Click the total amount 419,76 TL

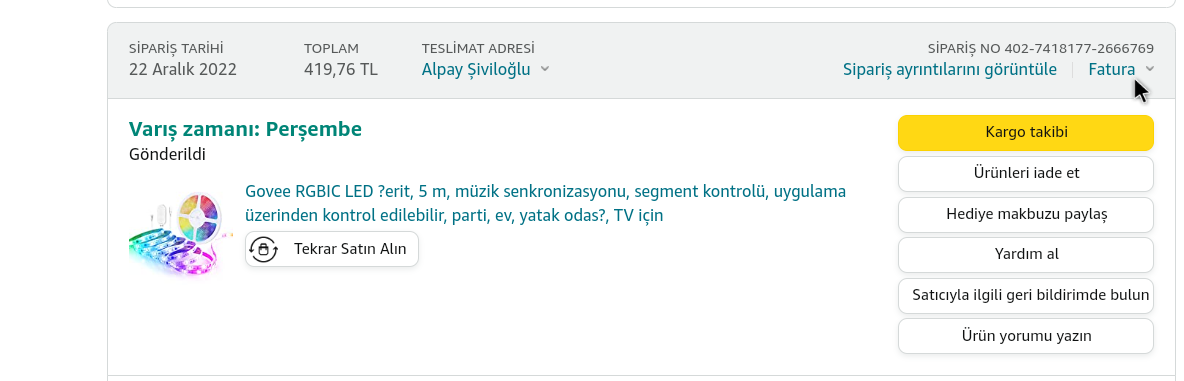point(341,69)
